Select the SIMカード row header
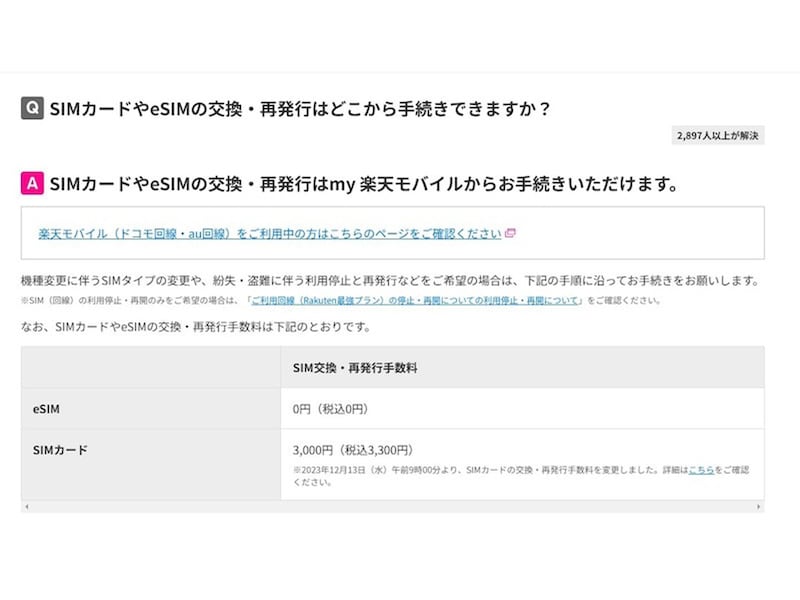 coord(55,450)
